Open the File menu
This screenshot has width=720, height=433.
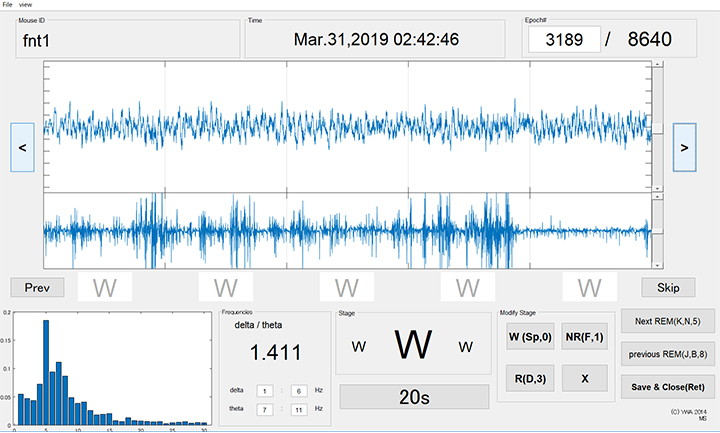8,5
